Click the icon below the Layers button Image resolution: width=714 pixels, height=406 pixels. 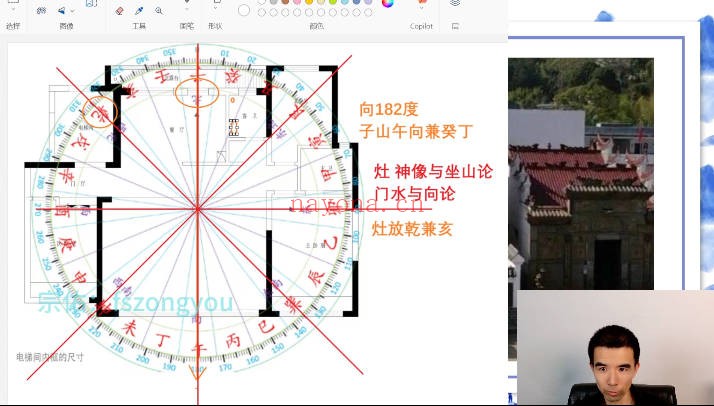(x=455, y=26)
